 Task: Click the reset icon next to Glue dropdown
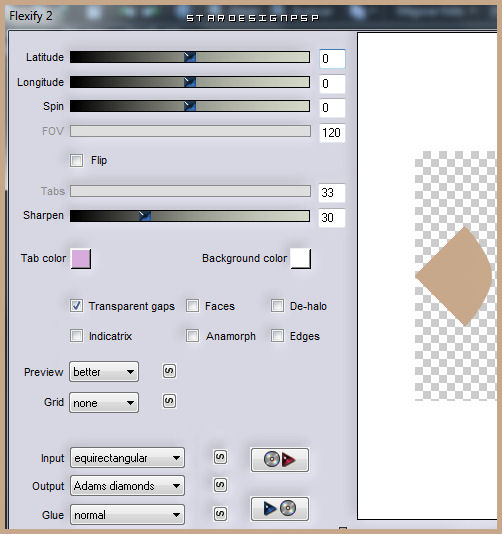220,514
